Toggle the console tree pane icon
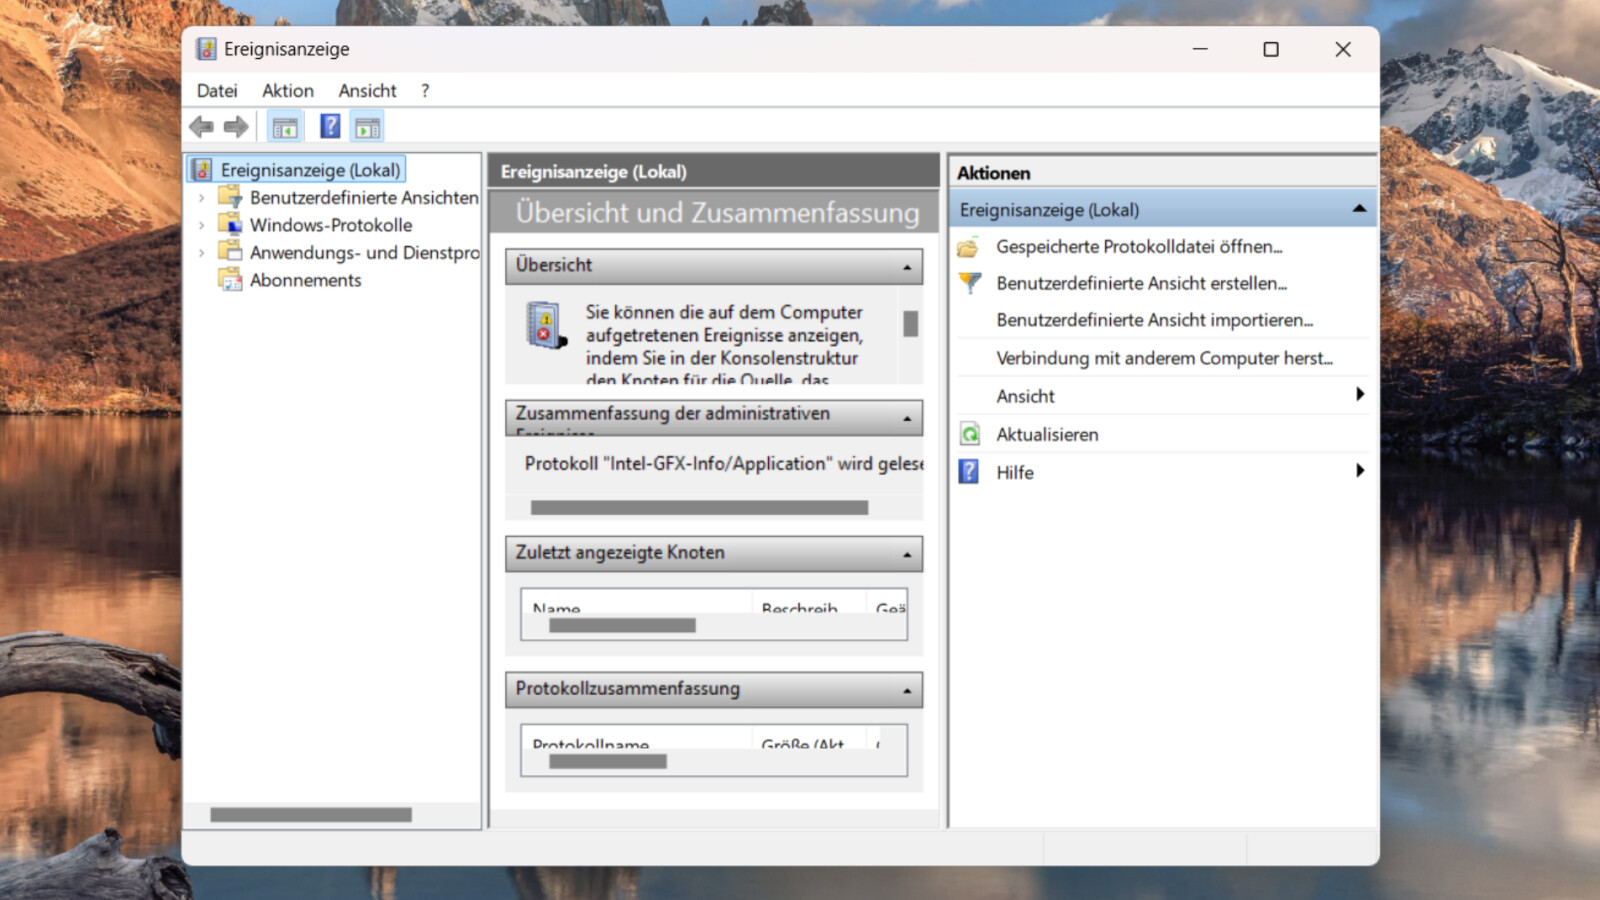The height and width of the screenshot is (900, 1600). click(285, 127)
